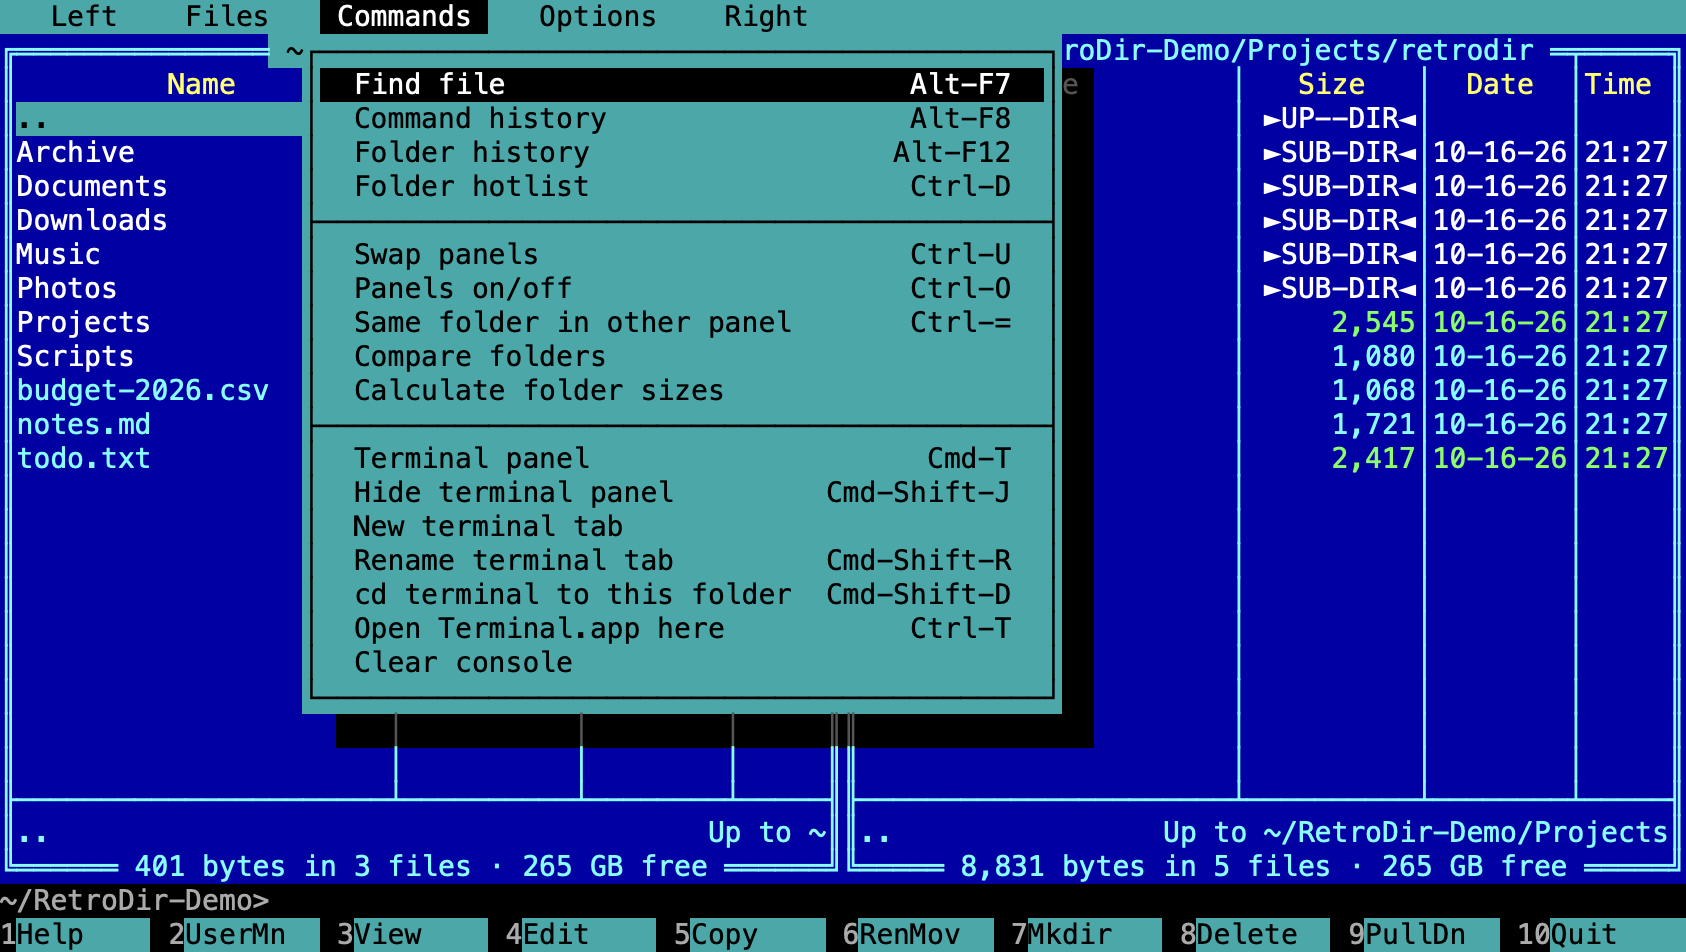Click the 8Delete function key
The image size is (1686, 952).
tap(1255, 934)
